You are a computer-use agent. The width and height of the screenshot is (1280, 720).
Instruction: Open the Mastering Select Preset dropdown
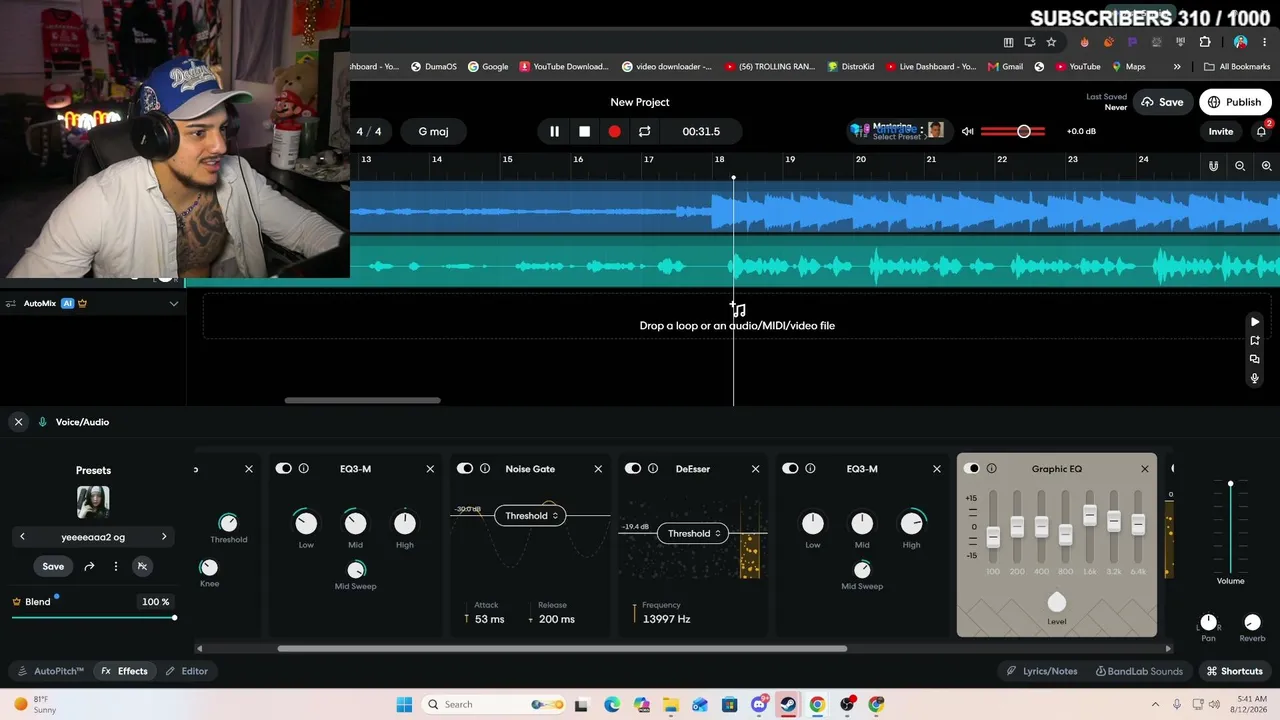point(898,131)
